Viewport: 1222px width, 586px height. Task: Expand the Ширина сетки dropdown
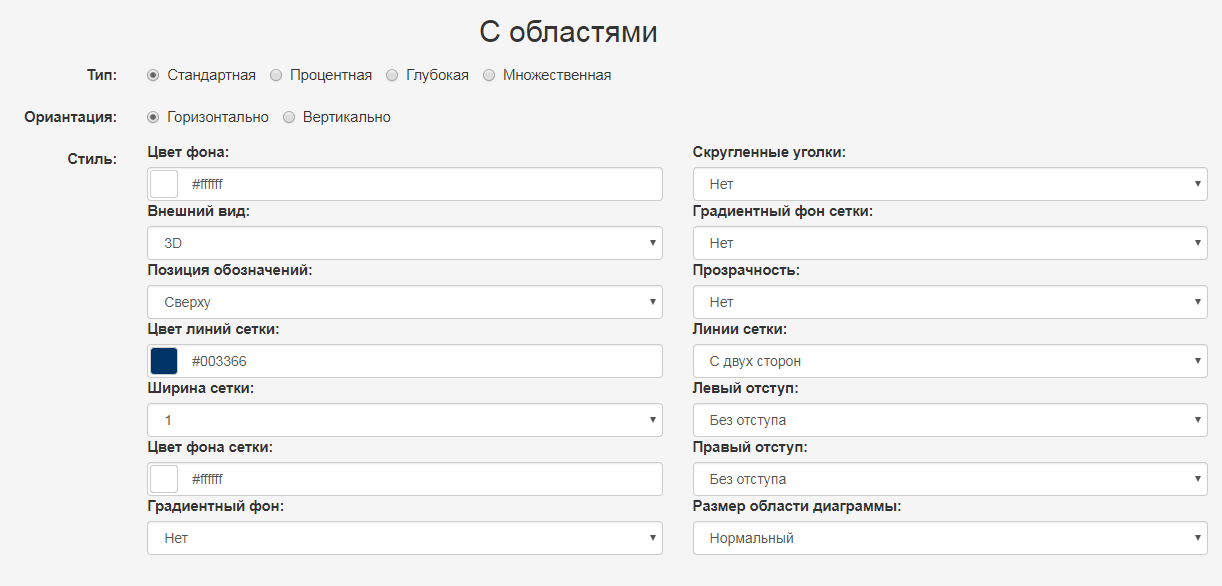(x=404, y=420)
